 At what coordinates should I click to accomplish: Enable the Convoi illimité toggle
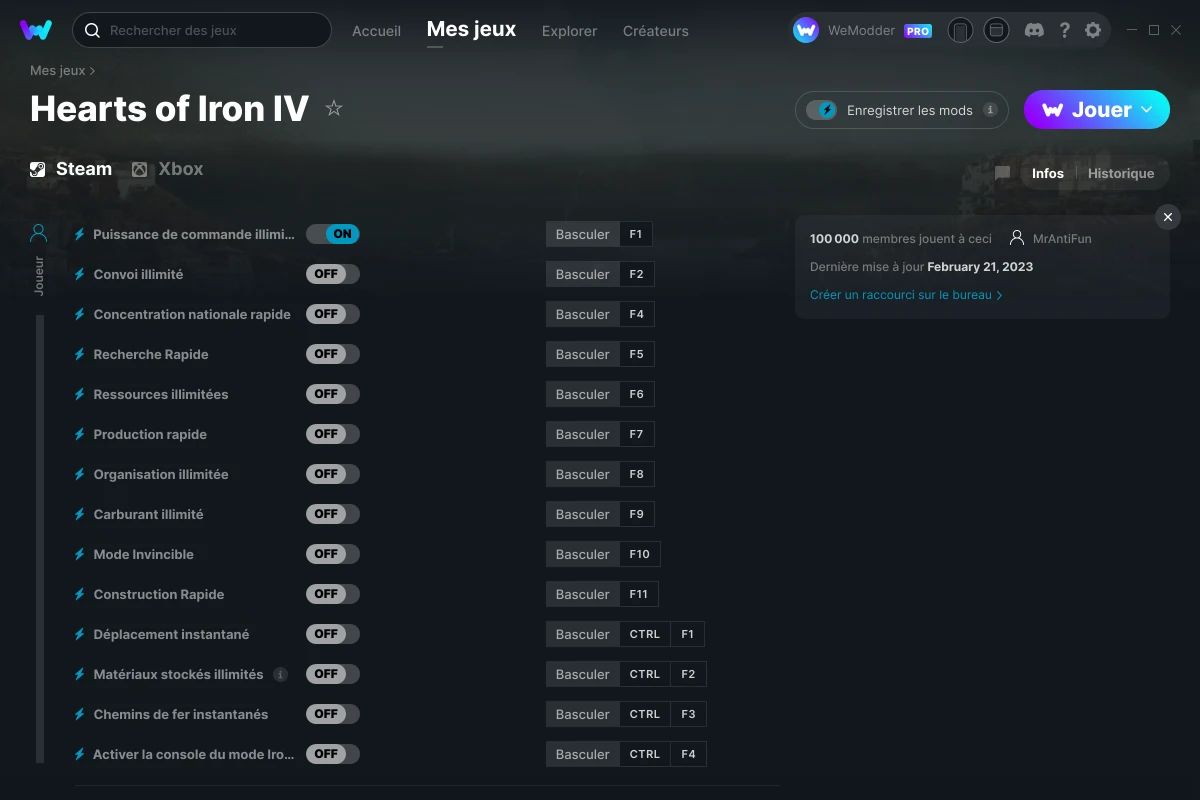pyautogui.click(x=332, y=274)
